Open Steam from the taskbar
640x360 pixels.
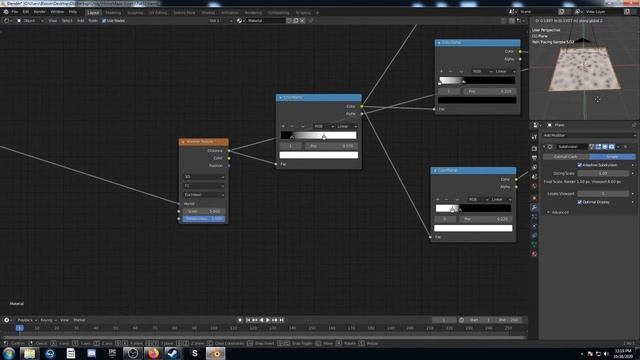point(173,353)
